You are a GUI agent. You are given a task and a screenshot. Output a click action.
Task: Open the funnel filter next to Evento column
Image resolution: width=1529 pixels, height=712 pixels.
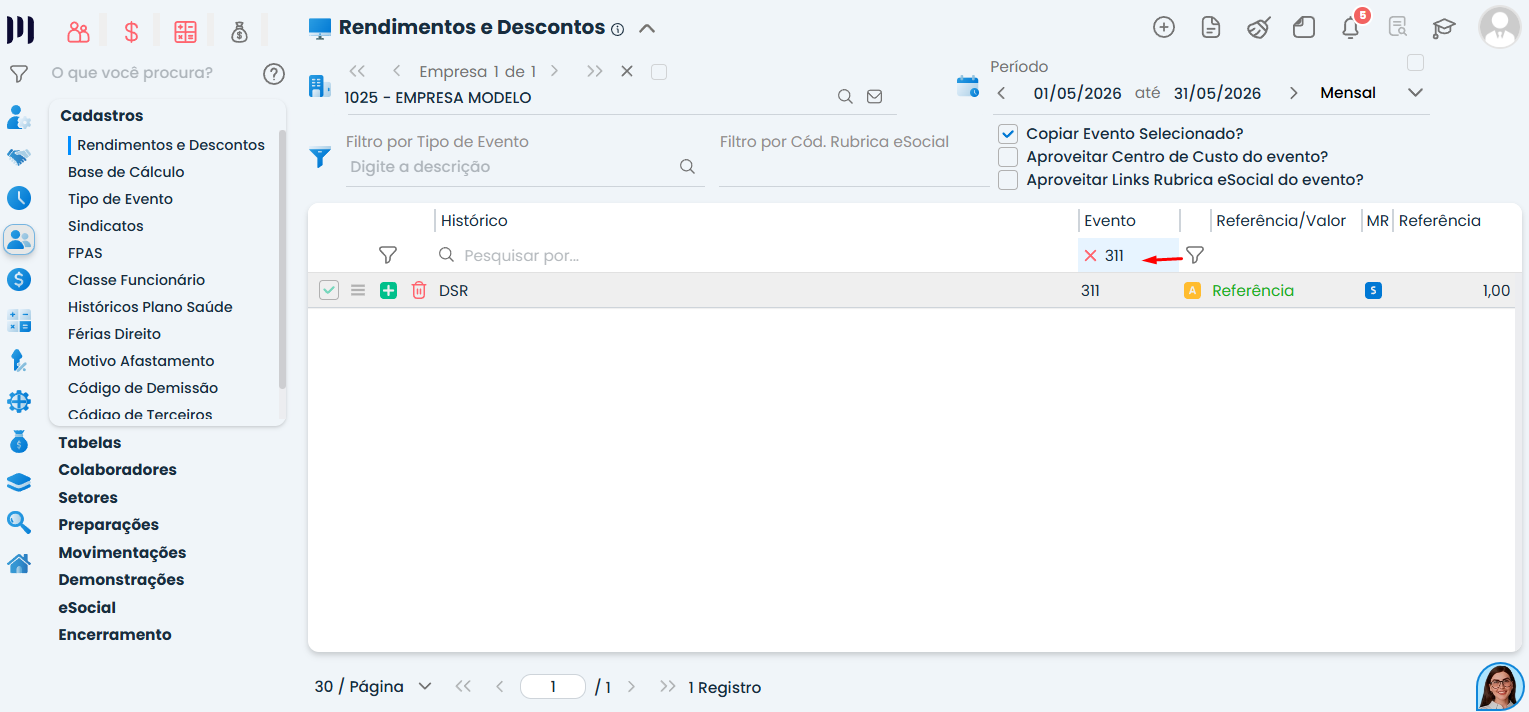[1194, 255]
